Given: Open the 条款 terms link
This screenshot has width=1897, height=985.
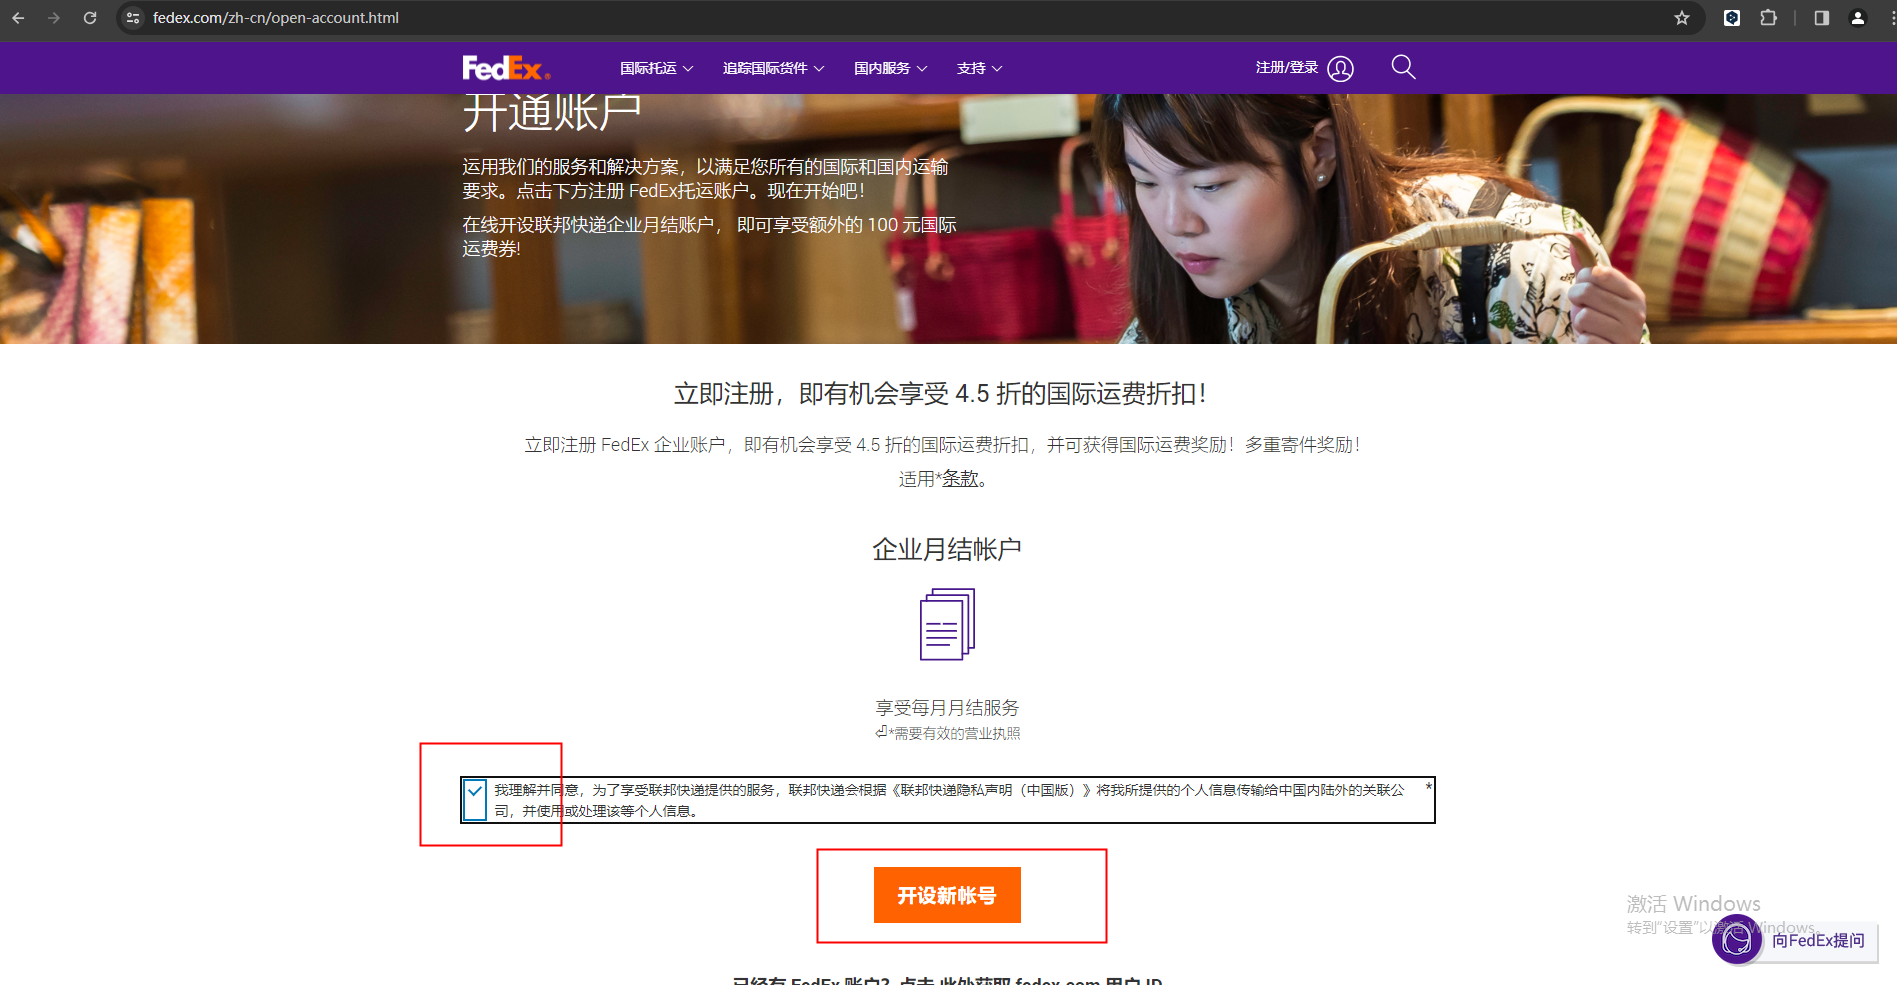Looking at the screenshot, I should 960,479.
